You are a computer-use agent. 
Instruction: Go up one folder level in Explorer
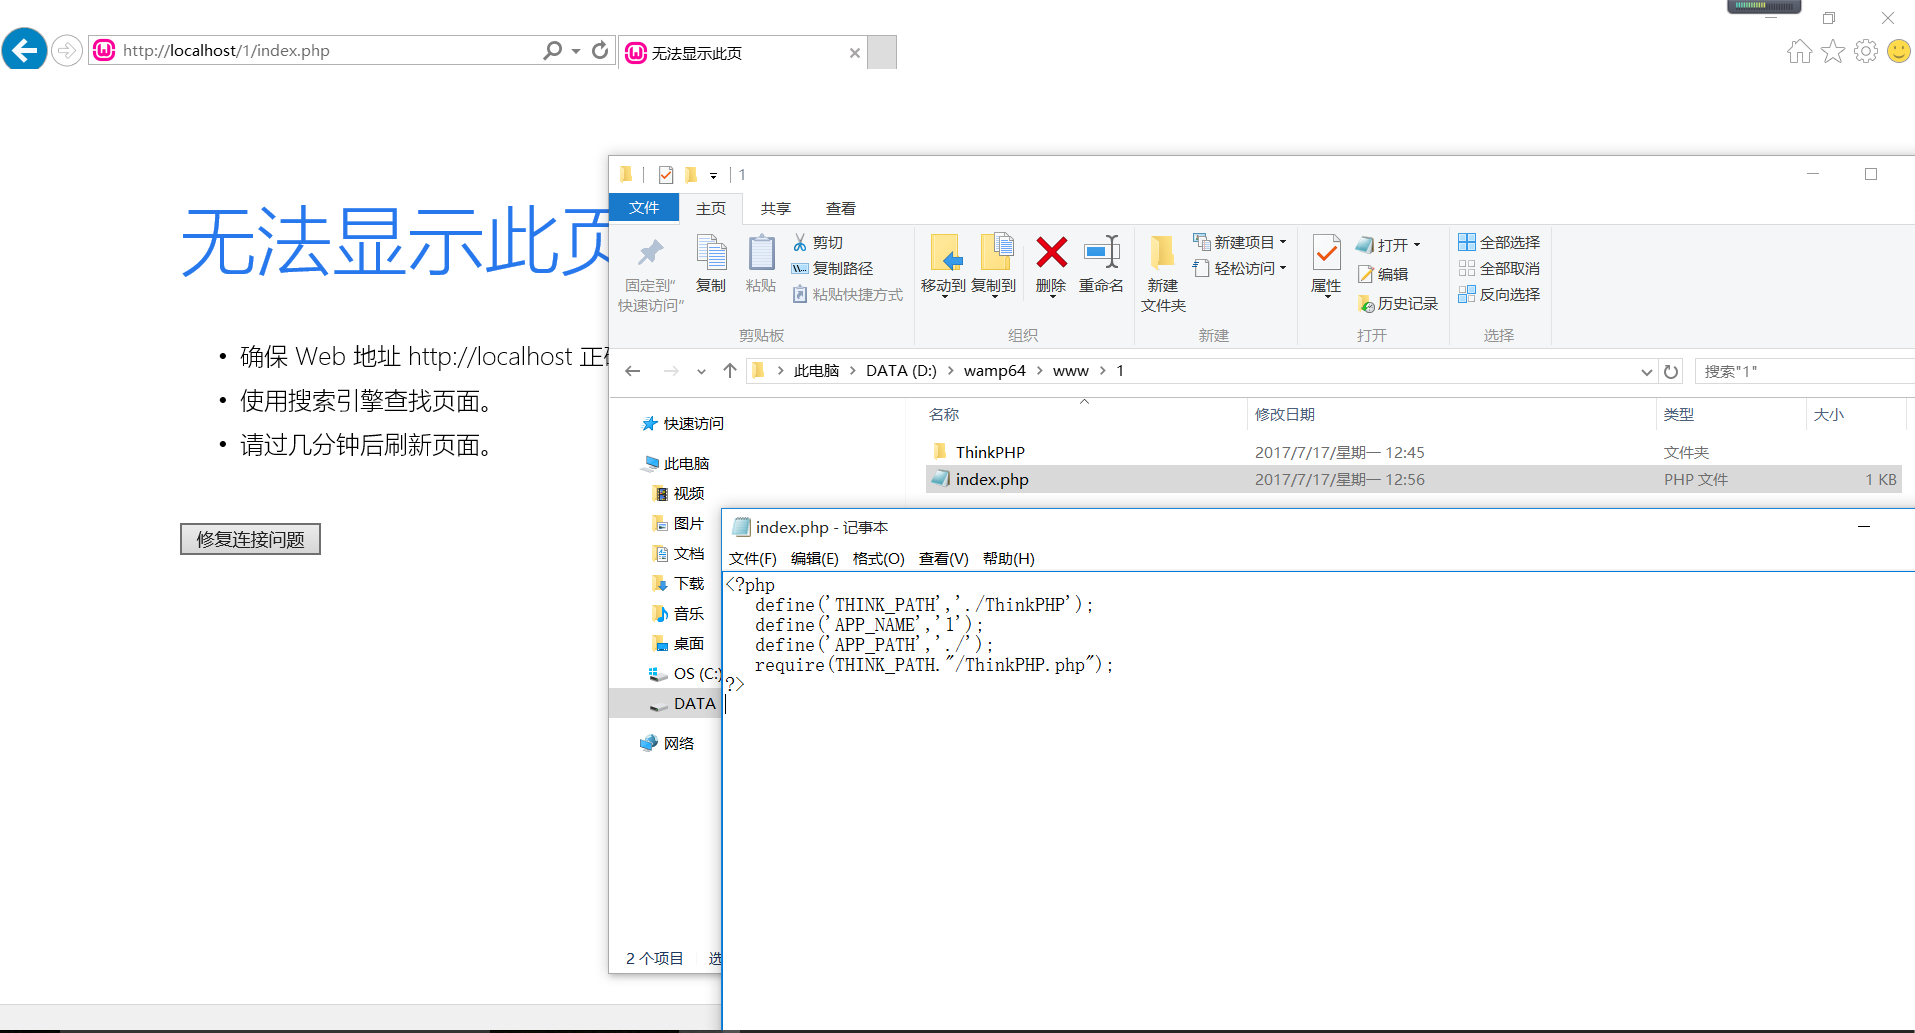pos(730,371)
